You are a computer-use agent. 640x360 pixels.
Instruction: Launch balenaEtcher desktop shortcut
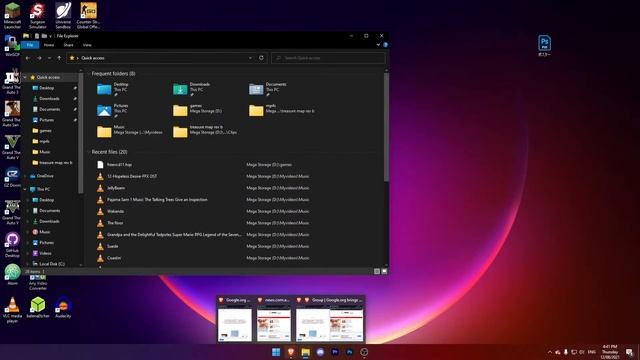pos(38,307)
